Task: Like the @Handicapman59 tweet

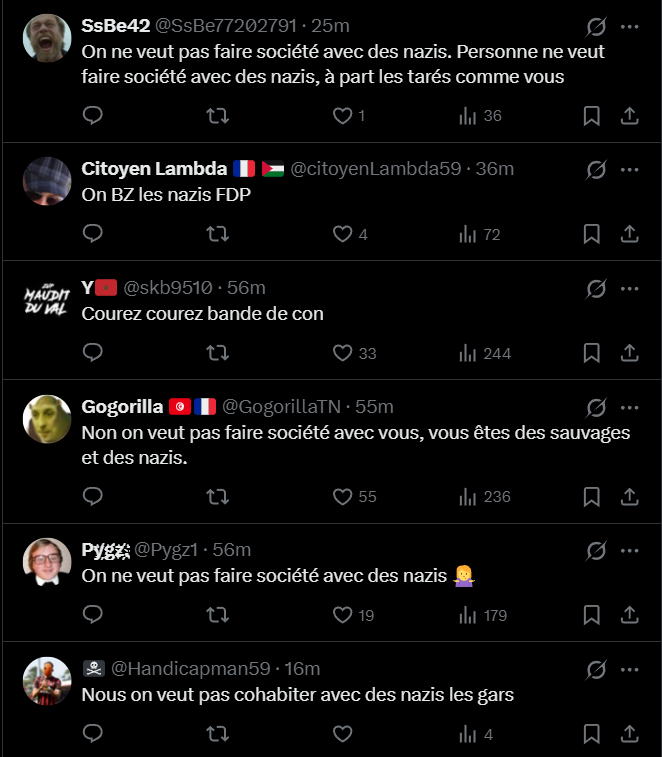Action: (x=342, y=734)
